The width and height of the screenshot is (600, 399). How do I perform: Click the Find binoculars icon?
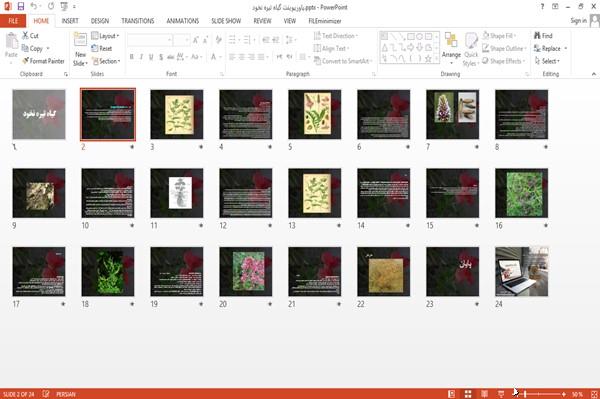(x=537, y=36)
